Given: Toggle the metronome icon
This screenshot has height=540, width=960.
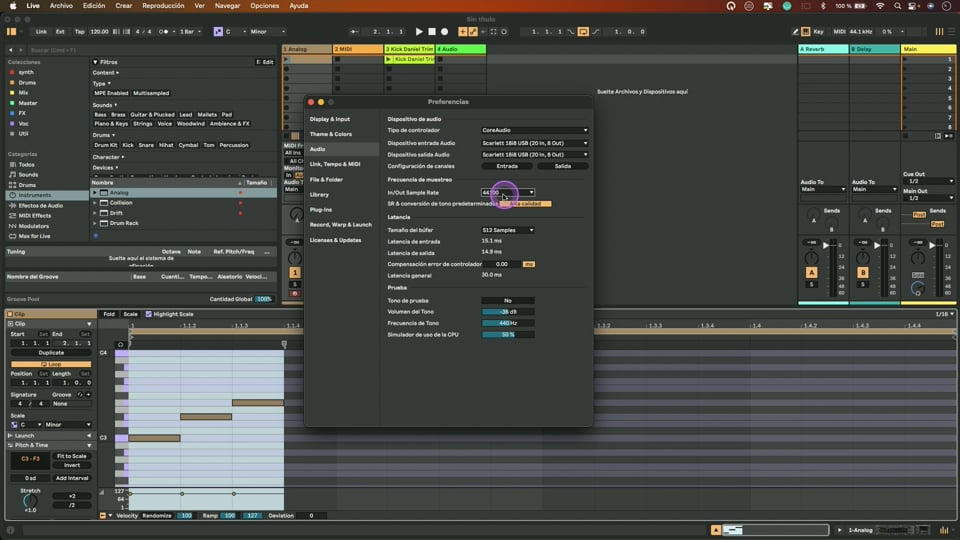Looking at the screenshot, I should [x=163, y=31].
